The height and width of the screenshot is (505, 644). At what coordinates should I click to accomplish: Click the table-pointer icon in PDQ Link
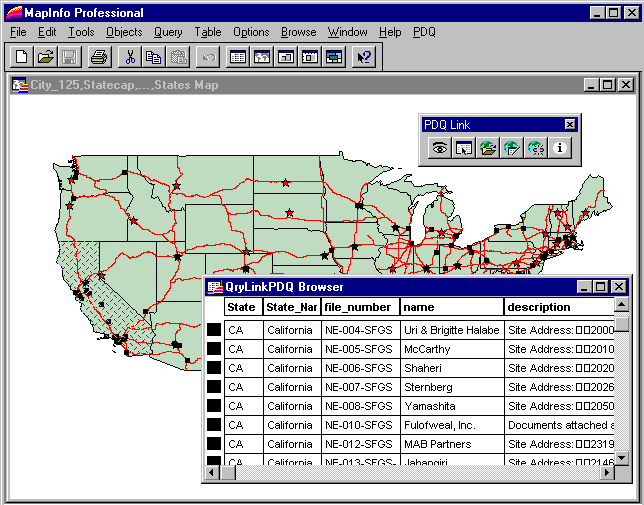tap(463, 147)
